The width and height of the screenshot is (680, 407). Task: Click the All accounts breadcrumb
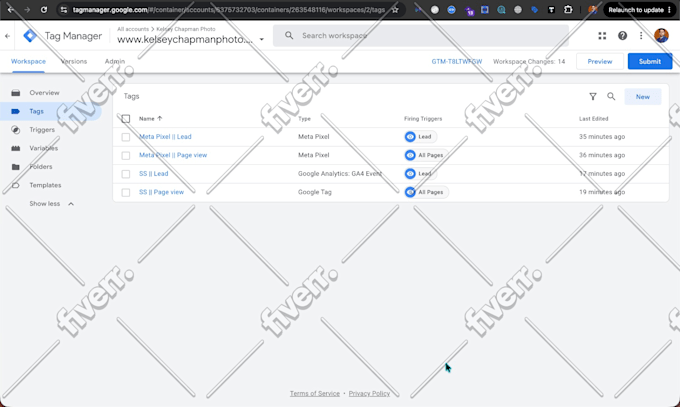point(133,29)
